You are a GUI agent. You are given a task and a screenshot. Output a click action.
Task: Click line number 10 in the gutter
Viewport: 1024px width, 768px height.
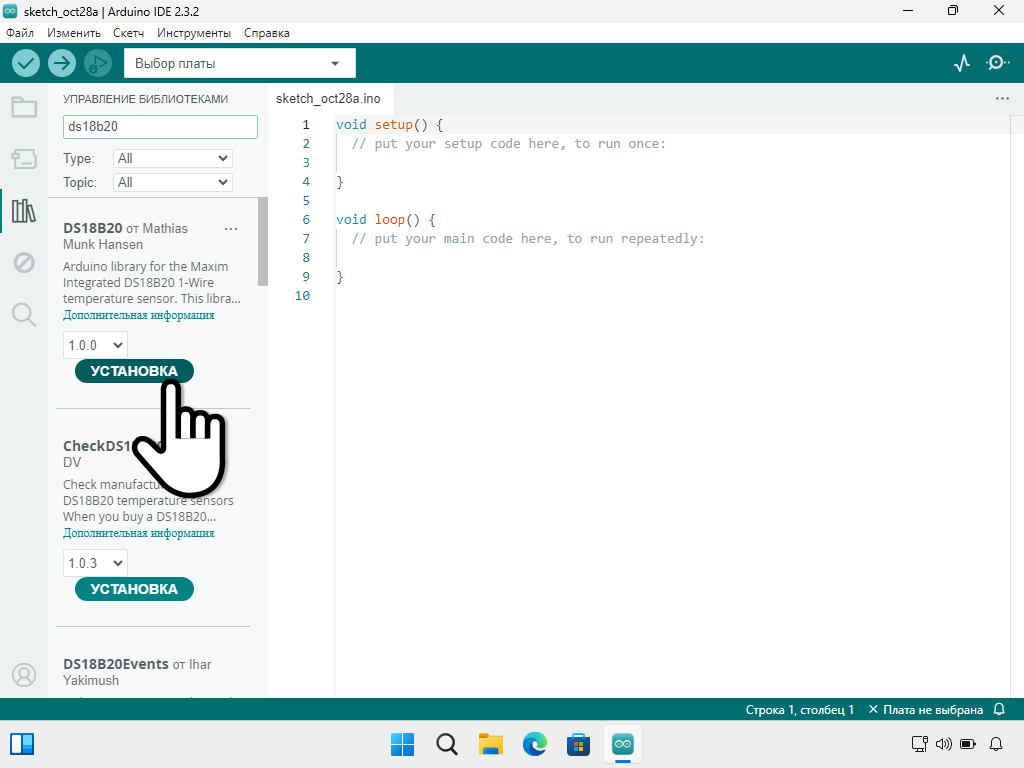[x=302, y=295]
